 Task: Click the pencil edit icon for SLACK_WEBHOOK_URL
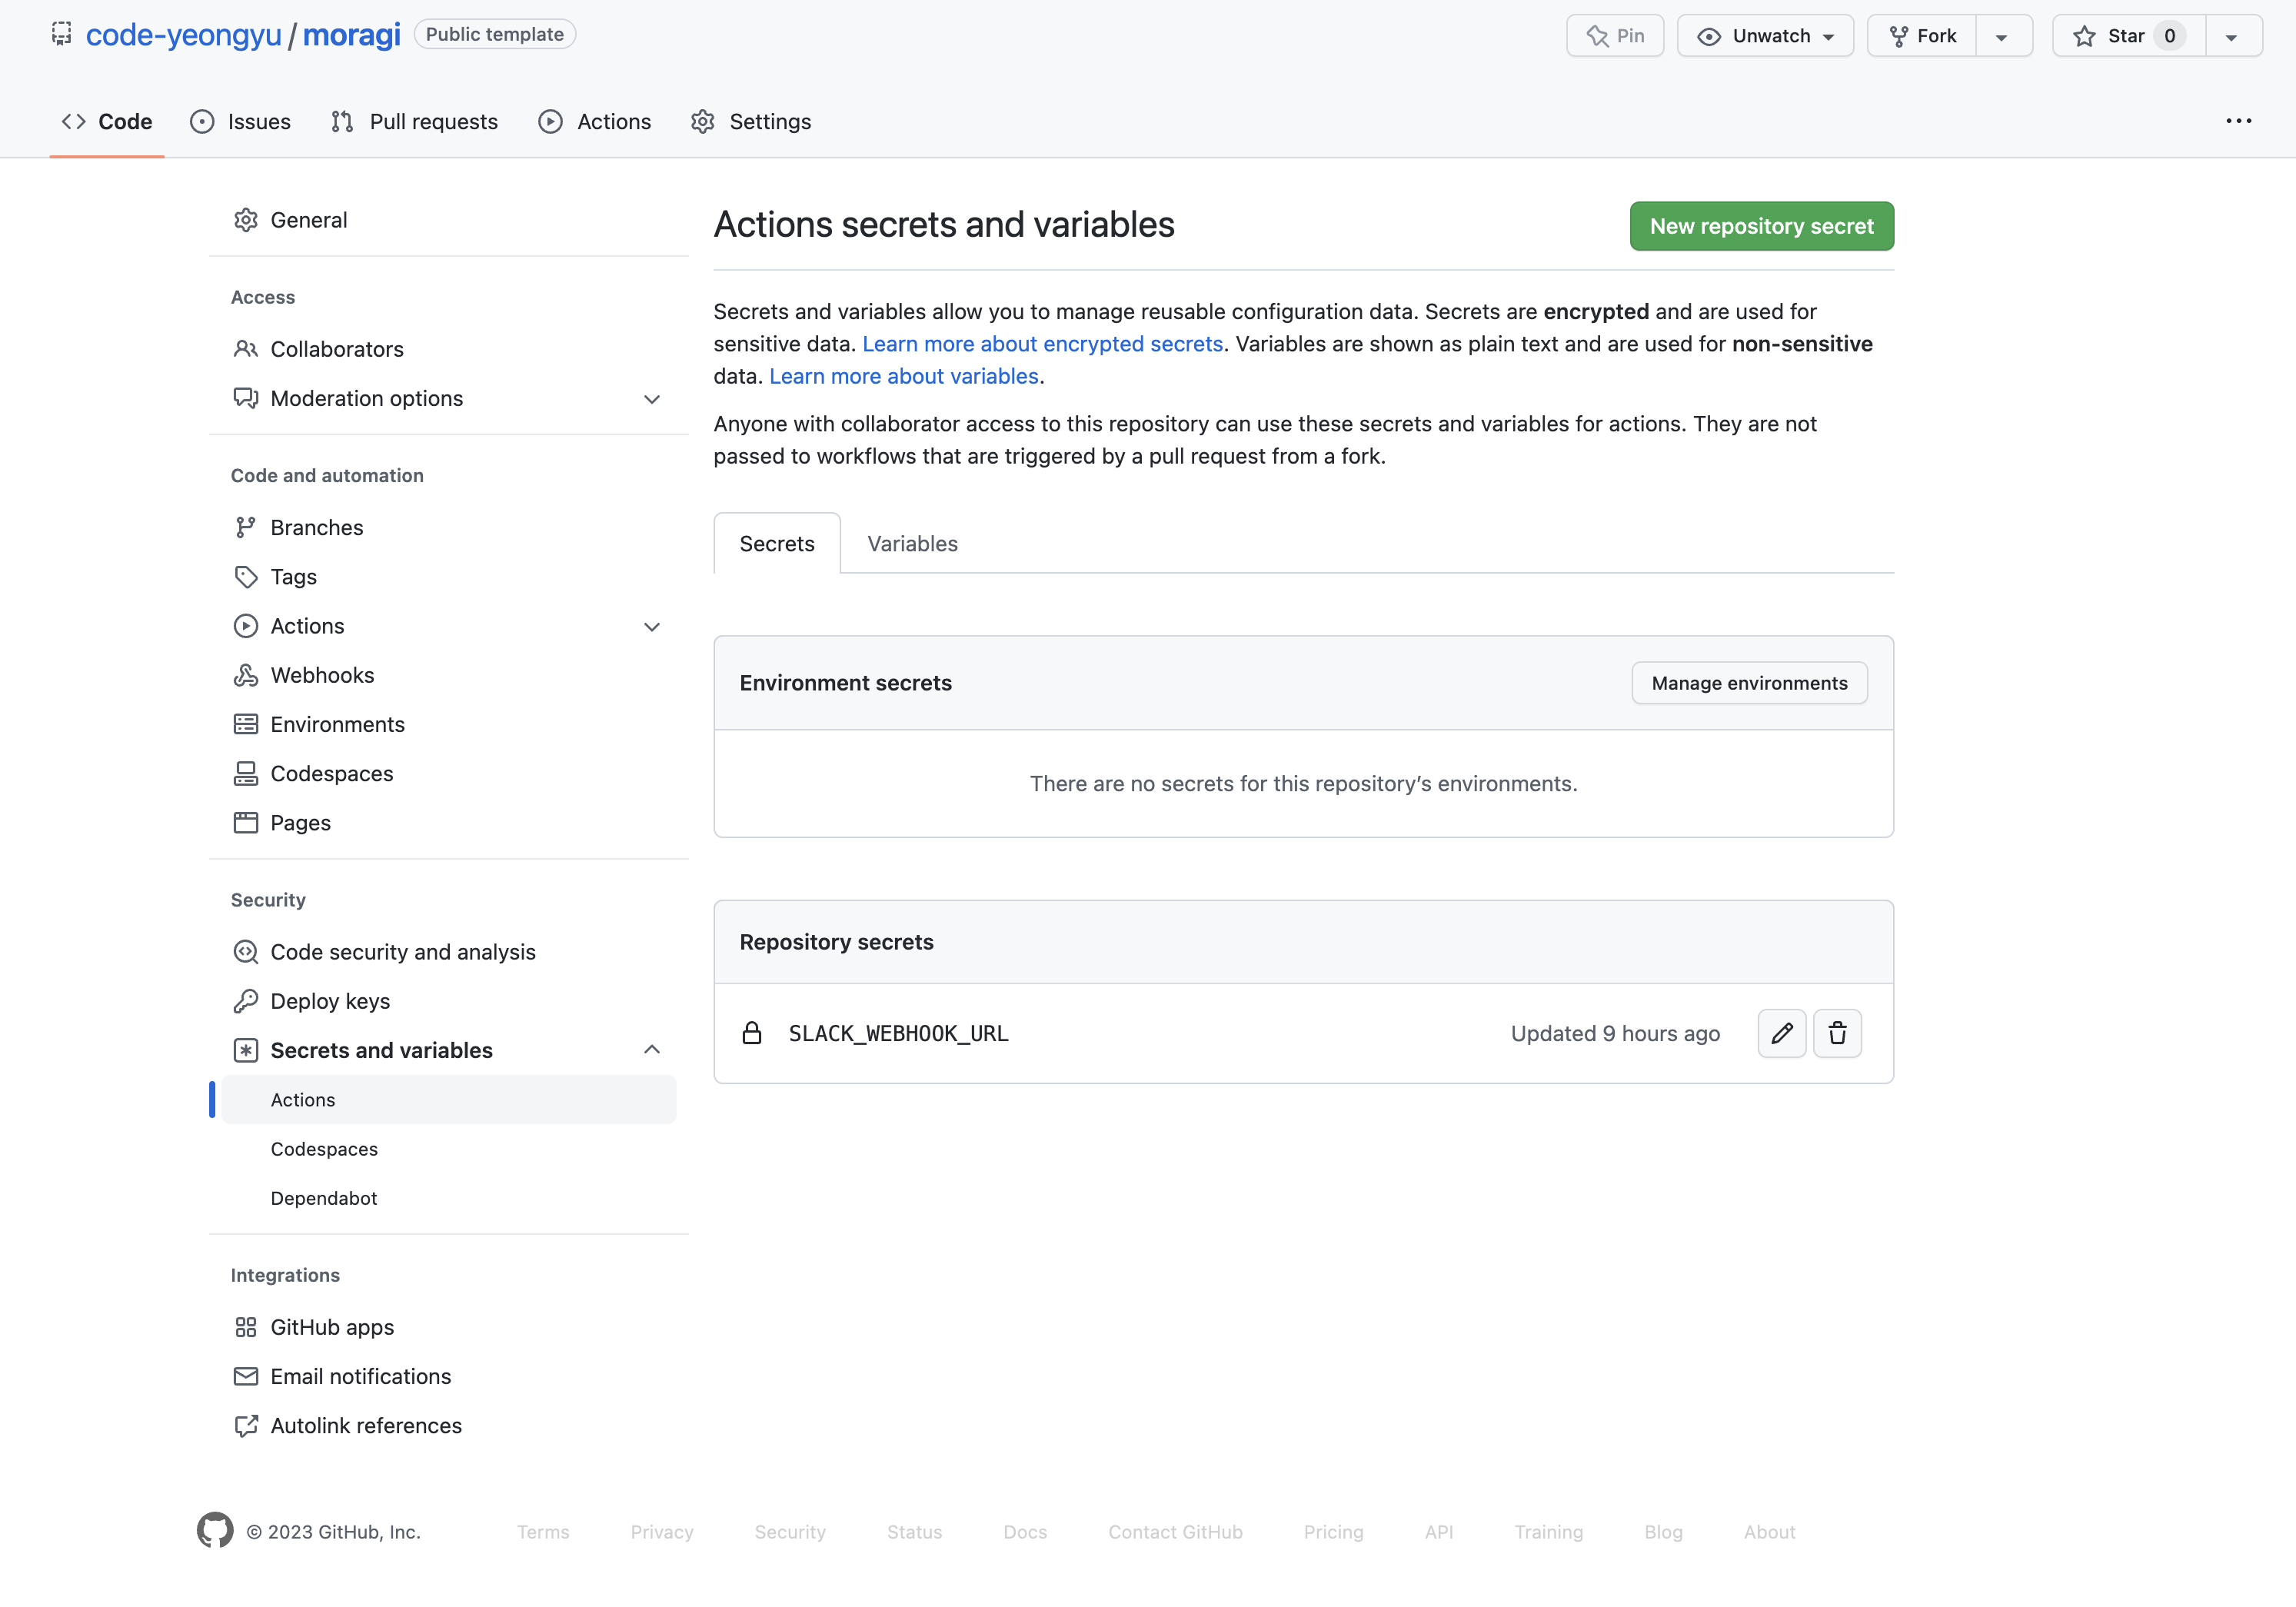point(1781,1033)
